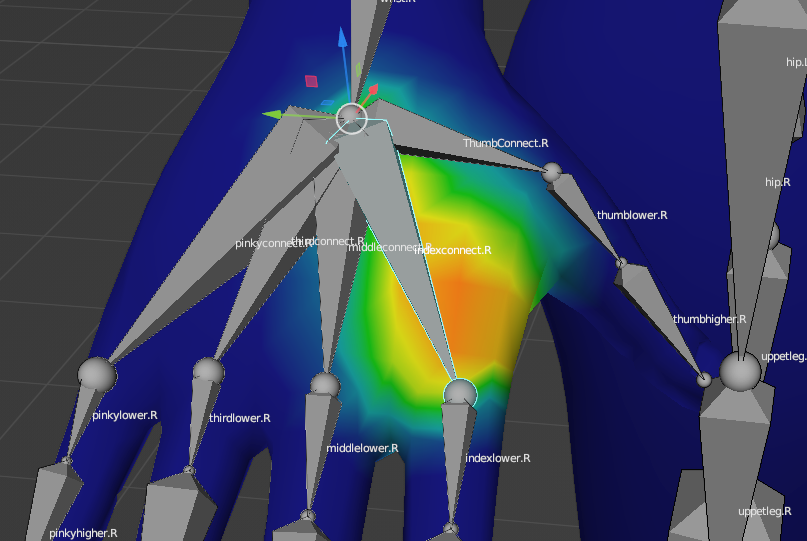Click the white circle at gizmo center
Screen dimensions: 807x541
[351, 118]
